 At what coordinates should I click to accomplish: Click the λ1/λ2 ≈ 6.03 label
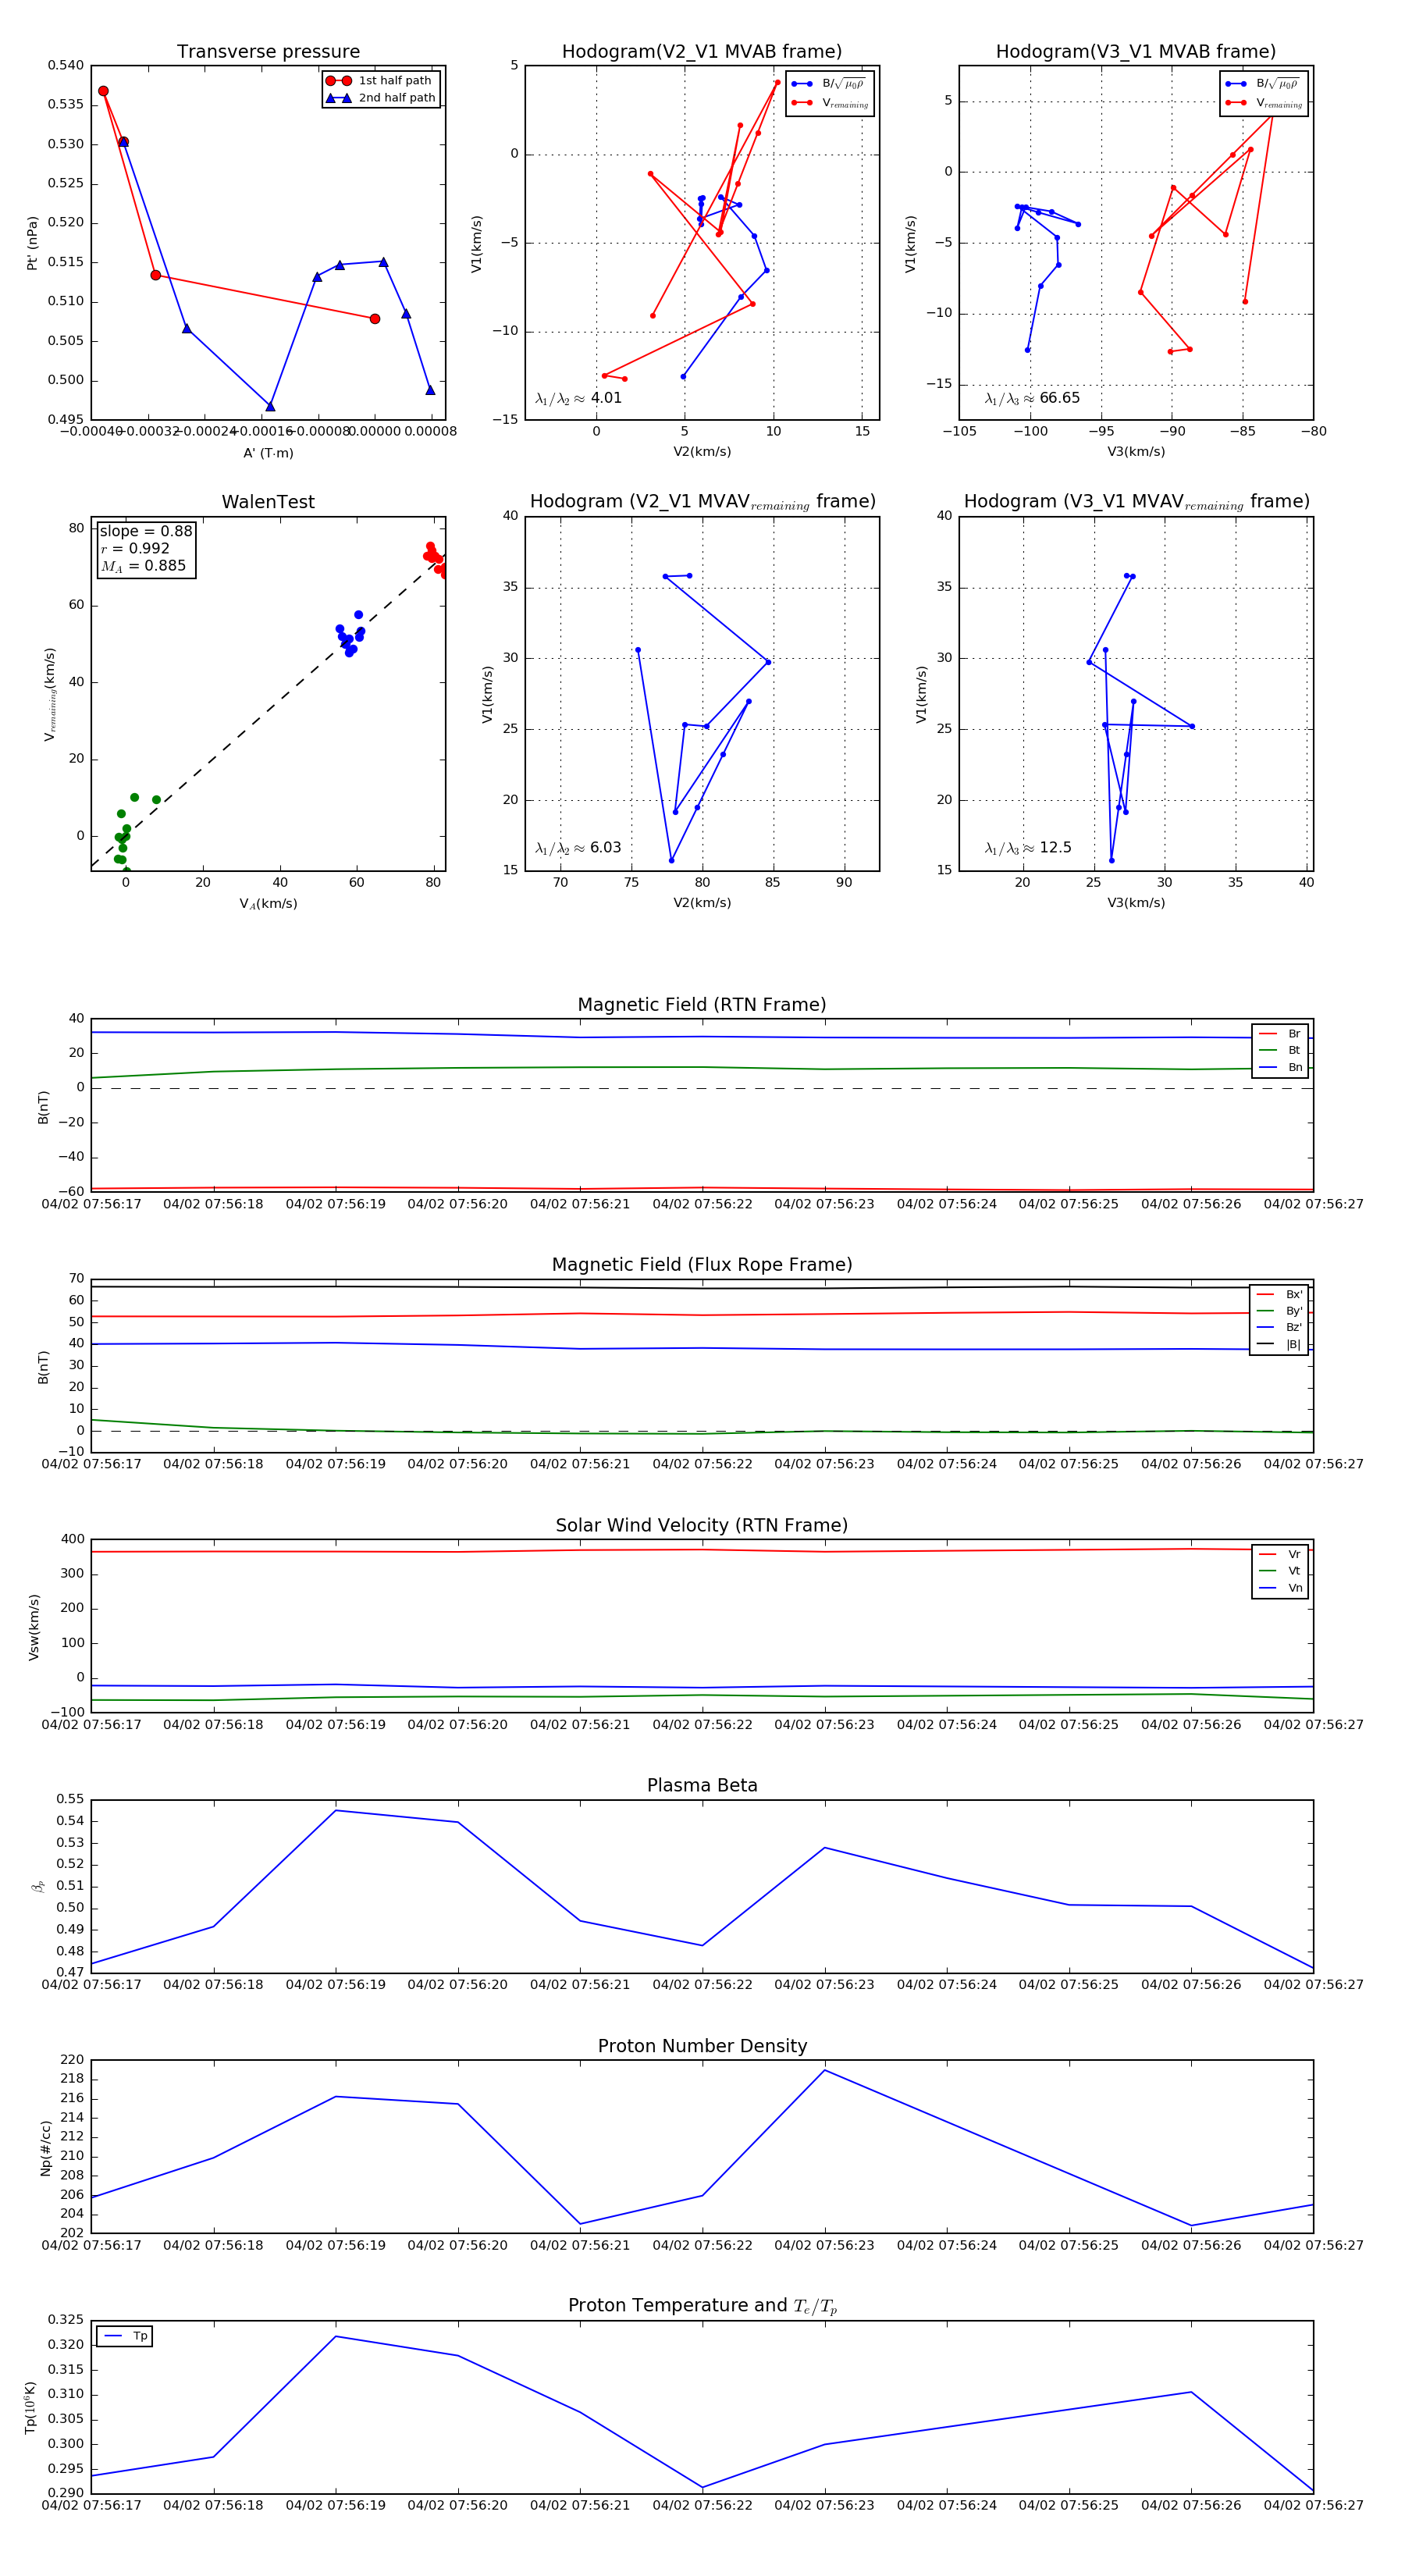[578, 848]
